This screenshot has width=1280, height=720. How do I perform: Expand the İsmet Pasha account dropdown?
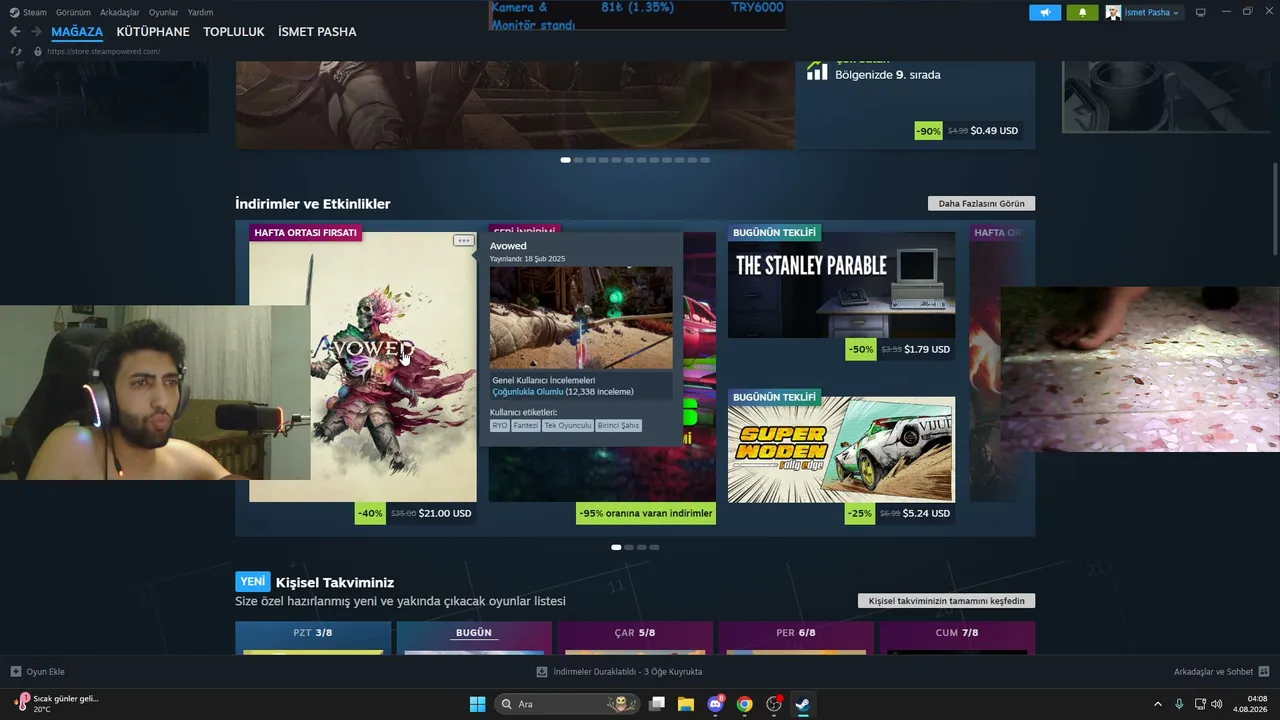tap(1153, 12)
